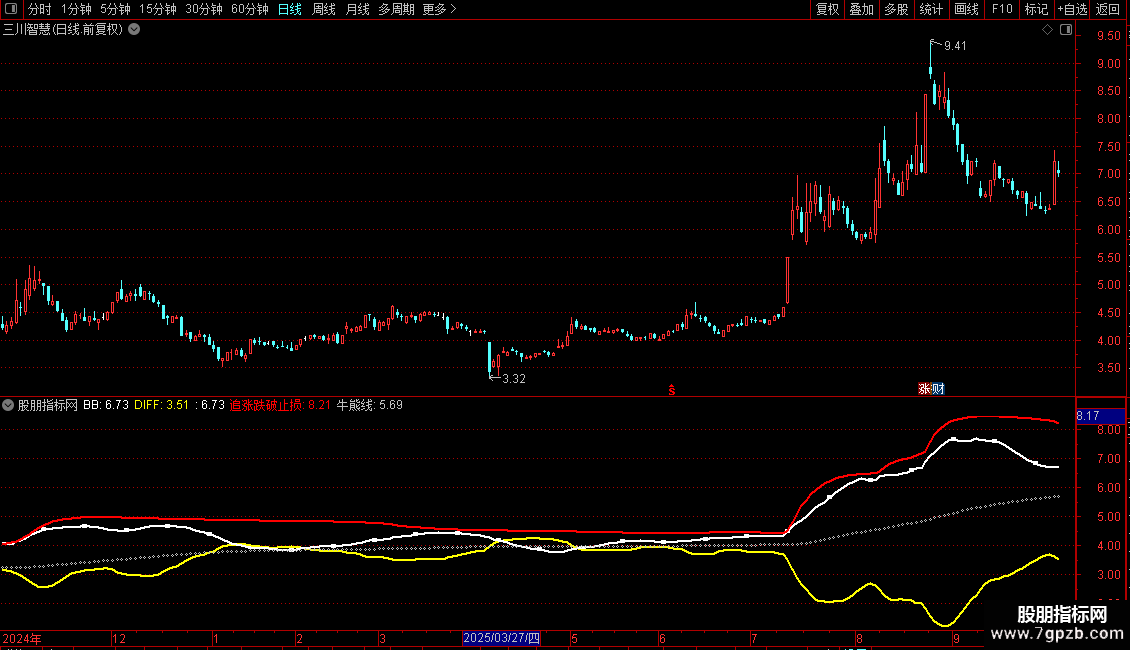1130x650 pixels.
Task: Select the 60分钟 period
Action: pyautogui.click(x=250, y=9)
